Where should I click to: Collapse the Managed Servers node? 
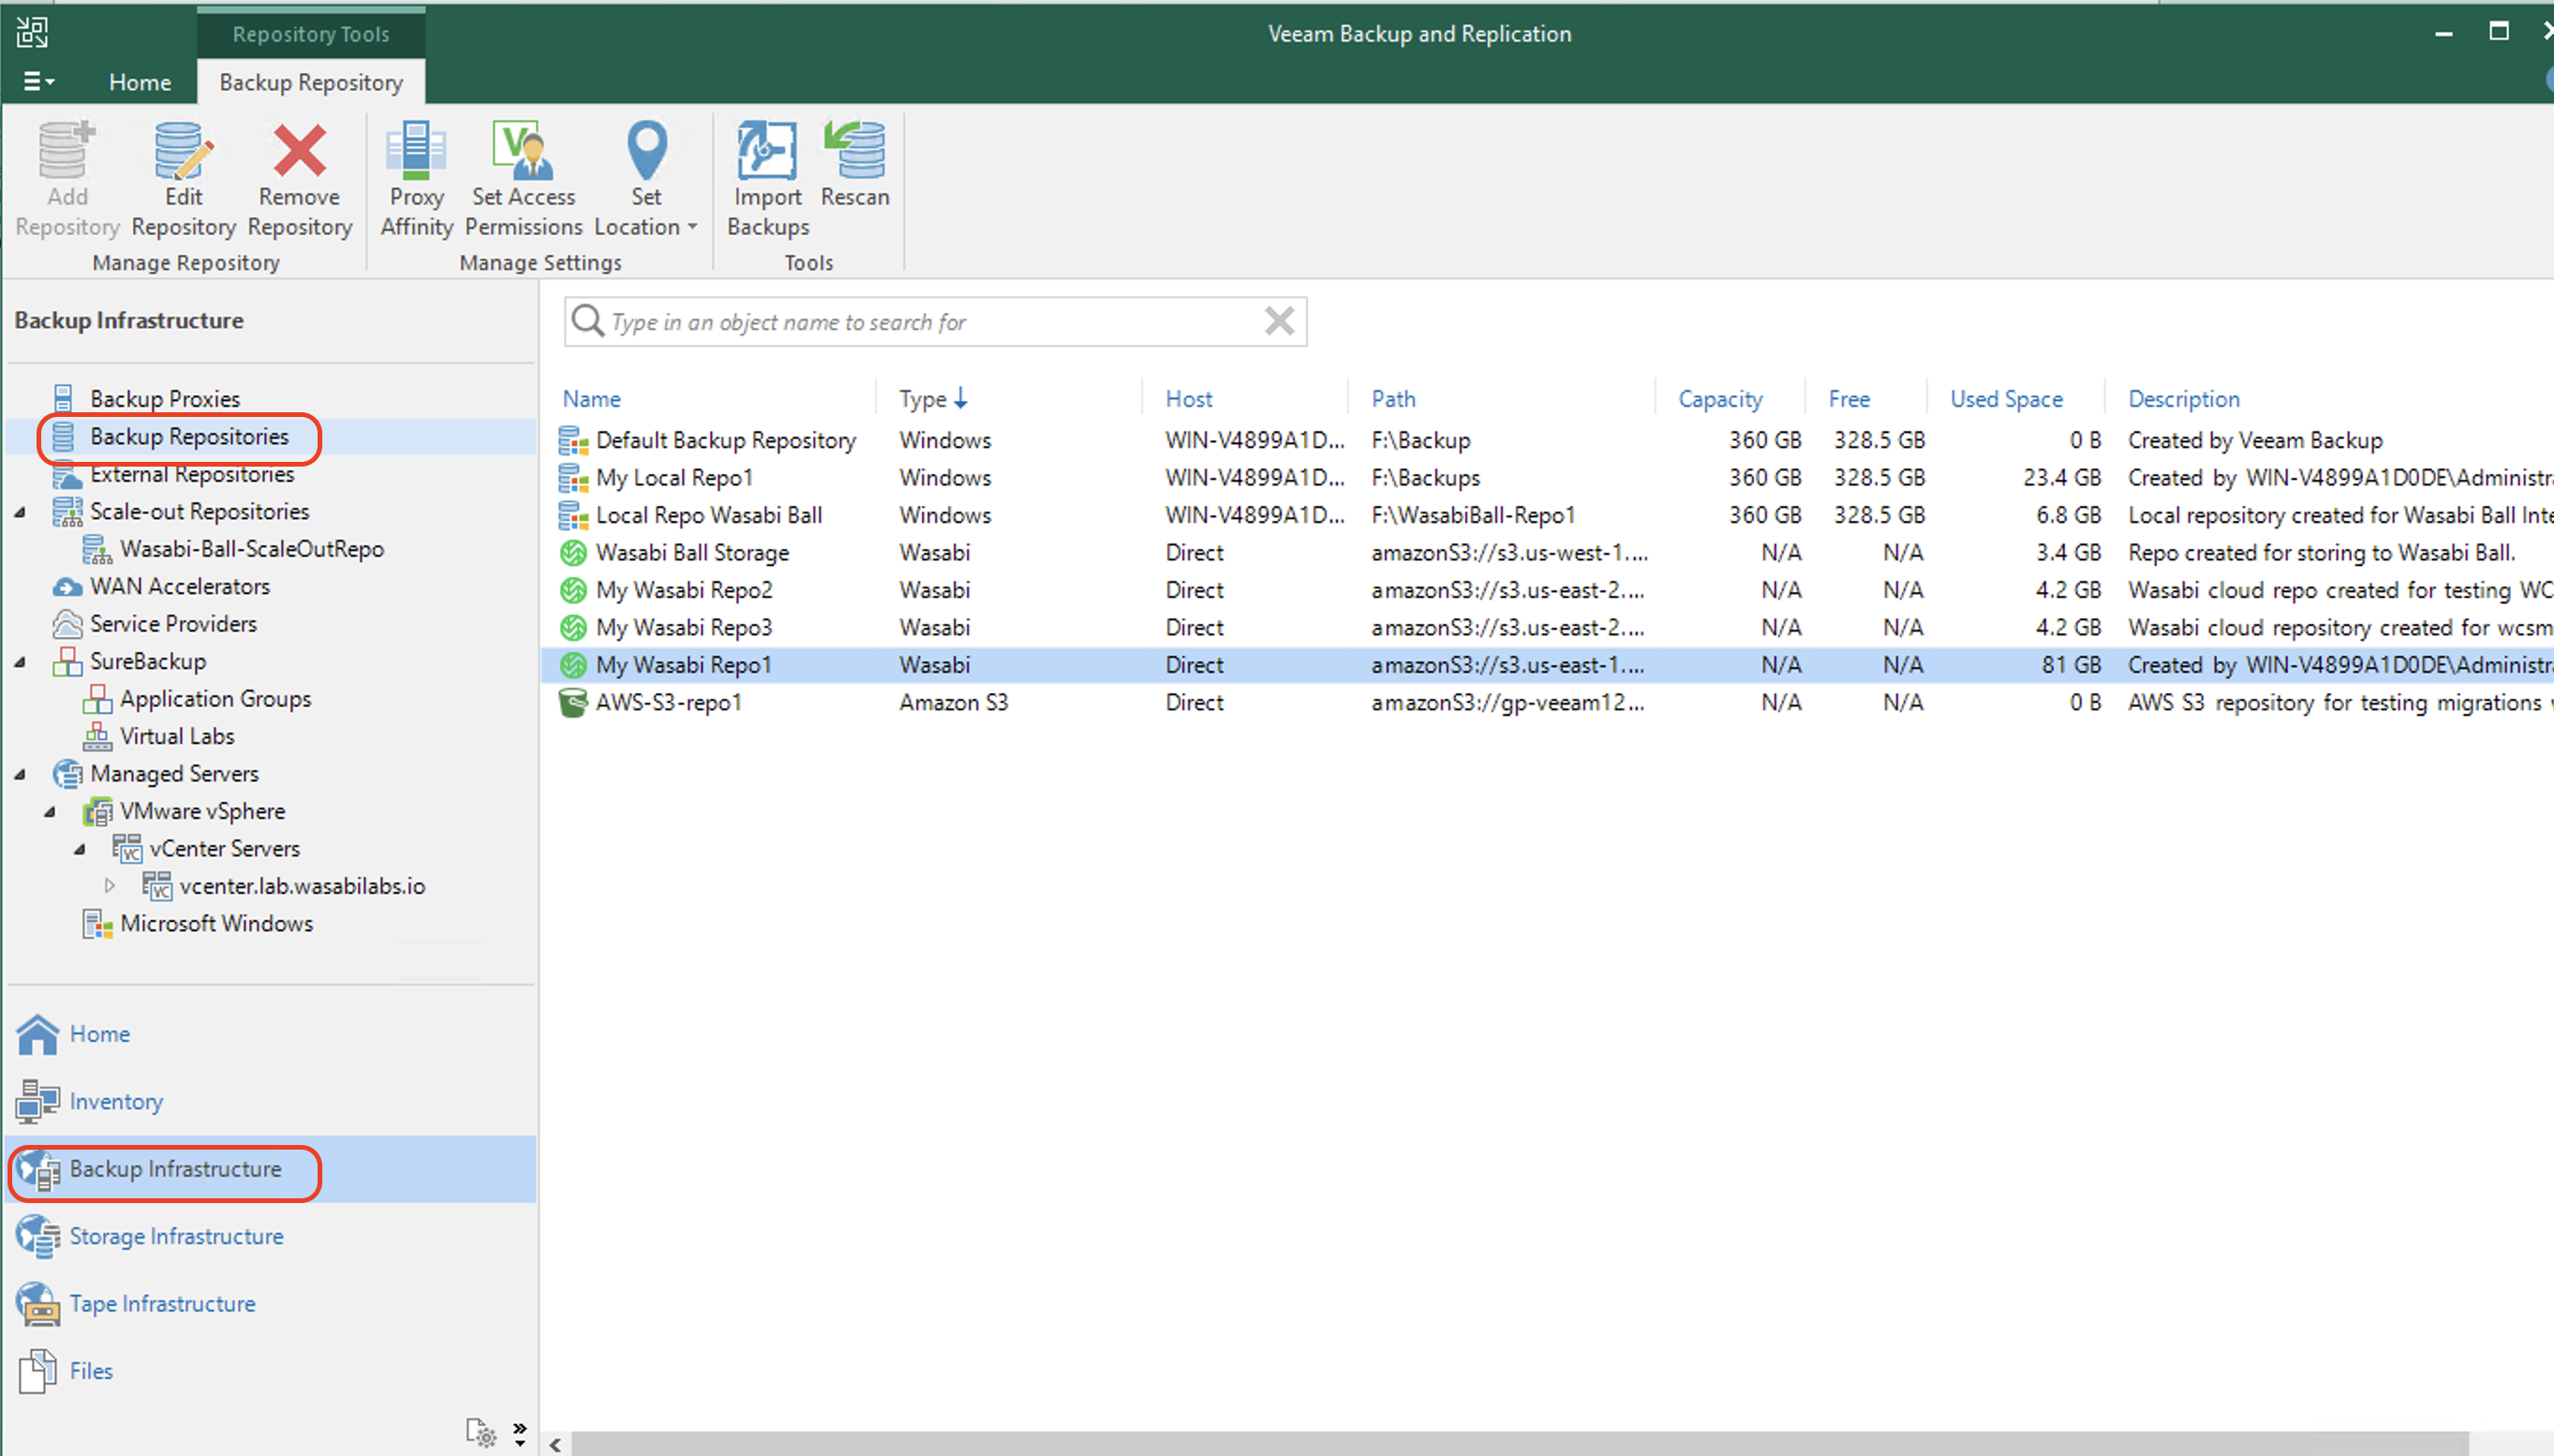20,774
